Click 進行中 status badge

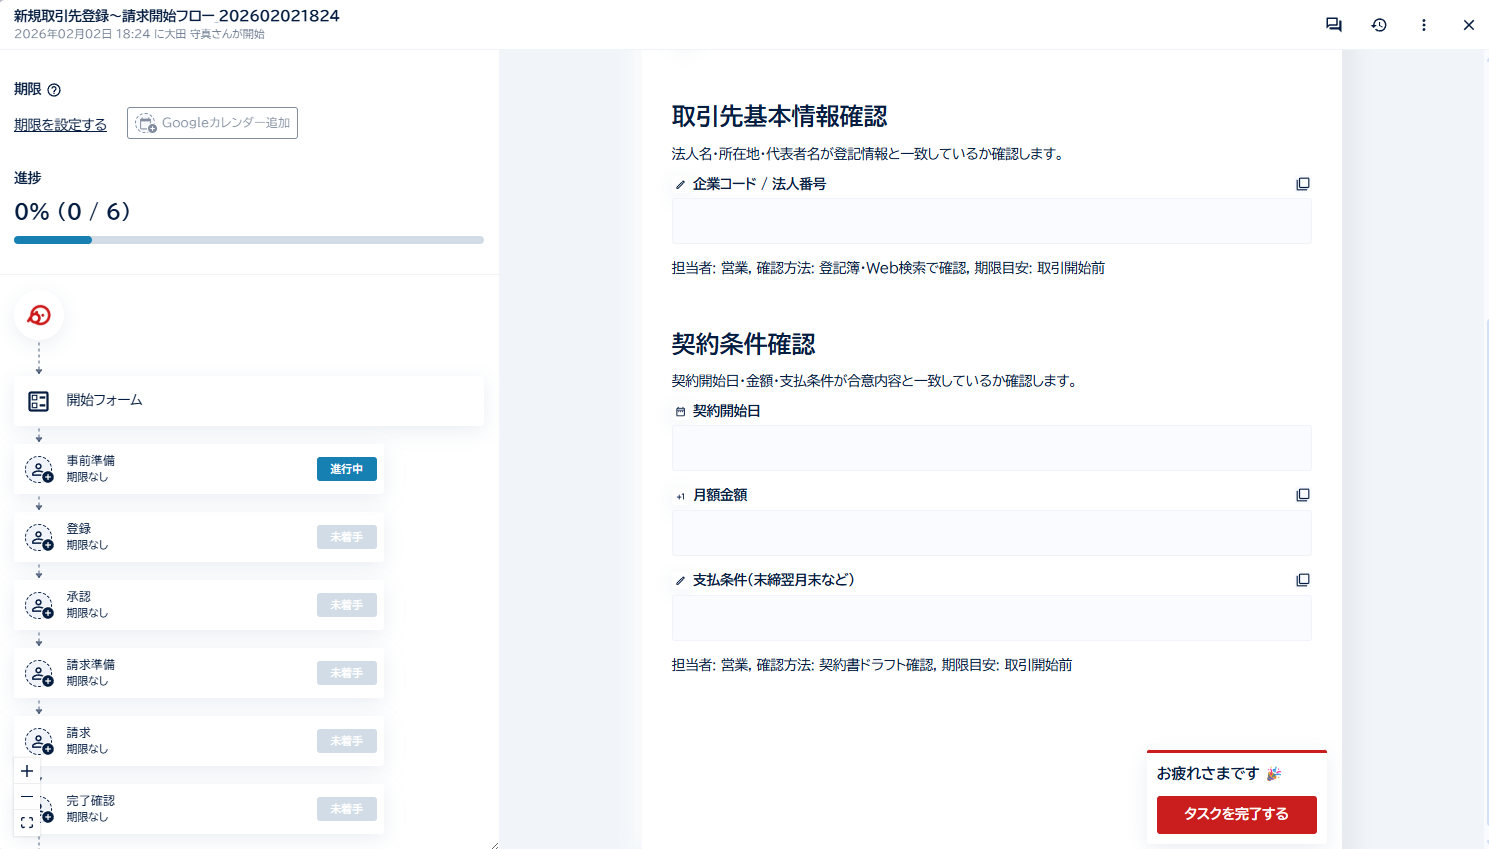(347, 469)
